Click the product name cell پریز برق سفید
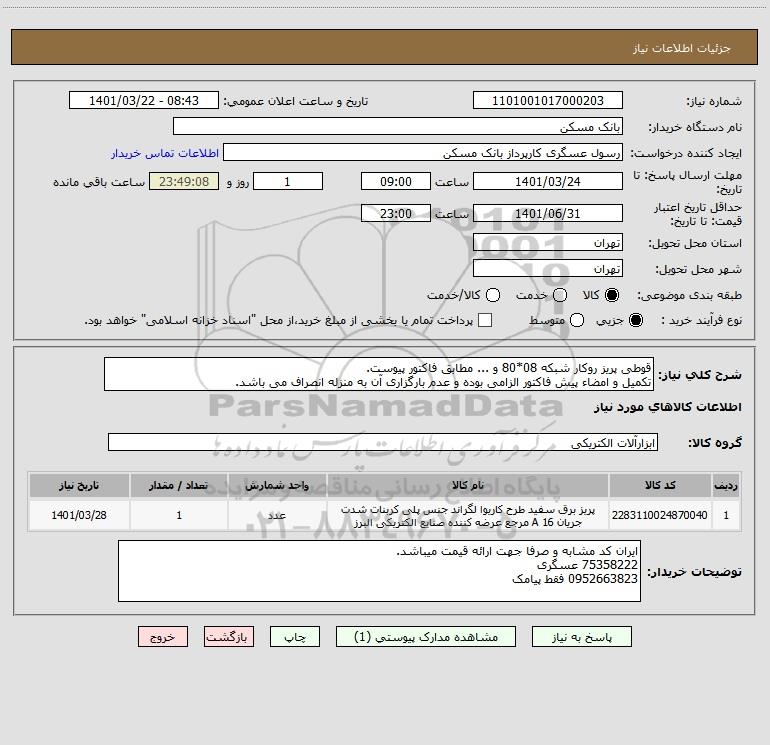Screen dimensions: 770x745 pyautogui.click(x=468, y=515)
